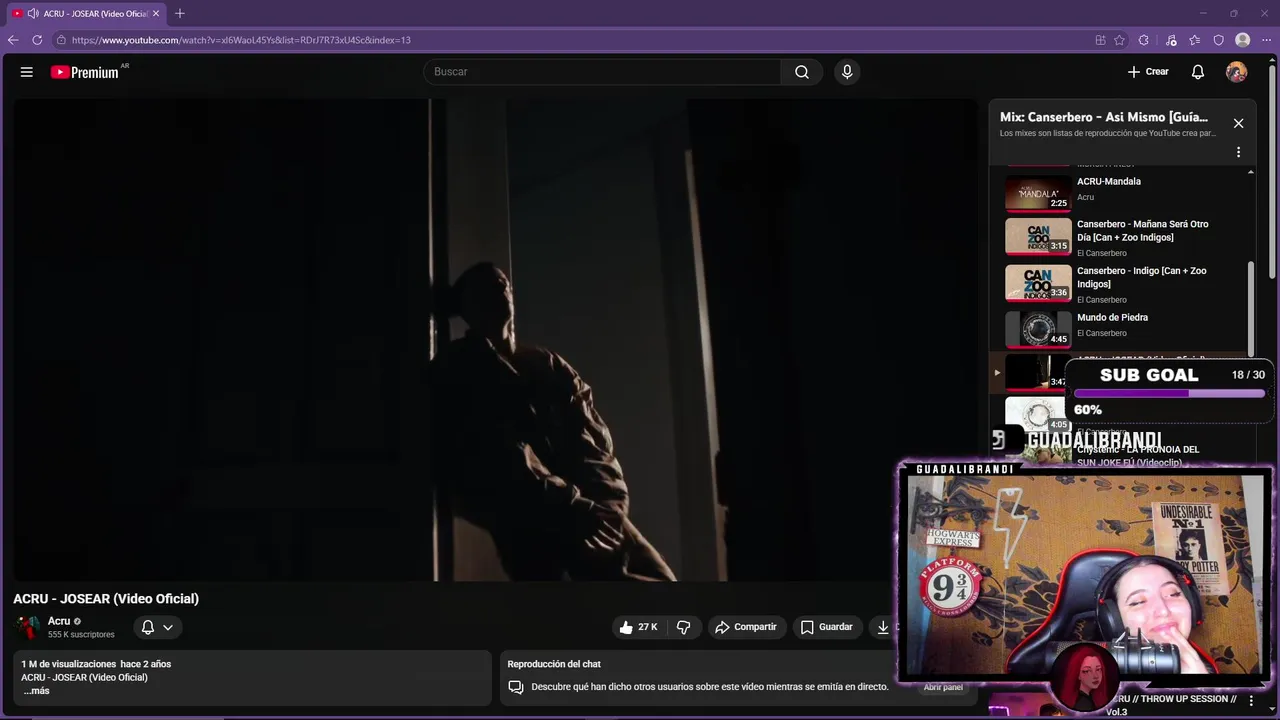The image size is (1280, 720).
Task: Share the video via Compartir
Action: point(746,627)
